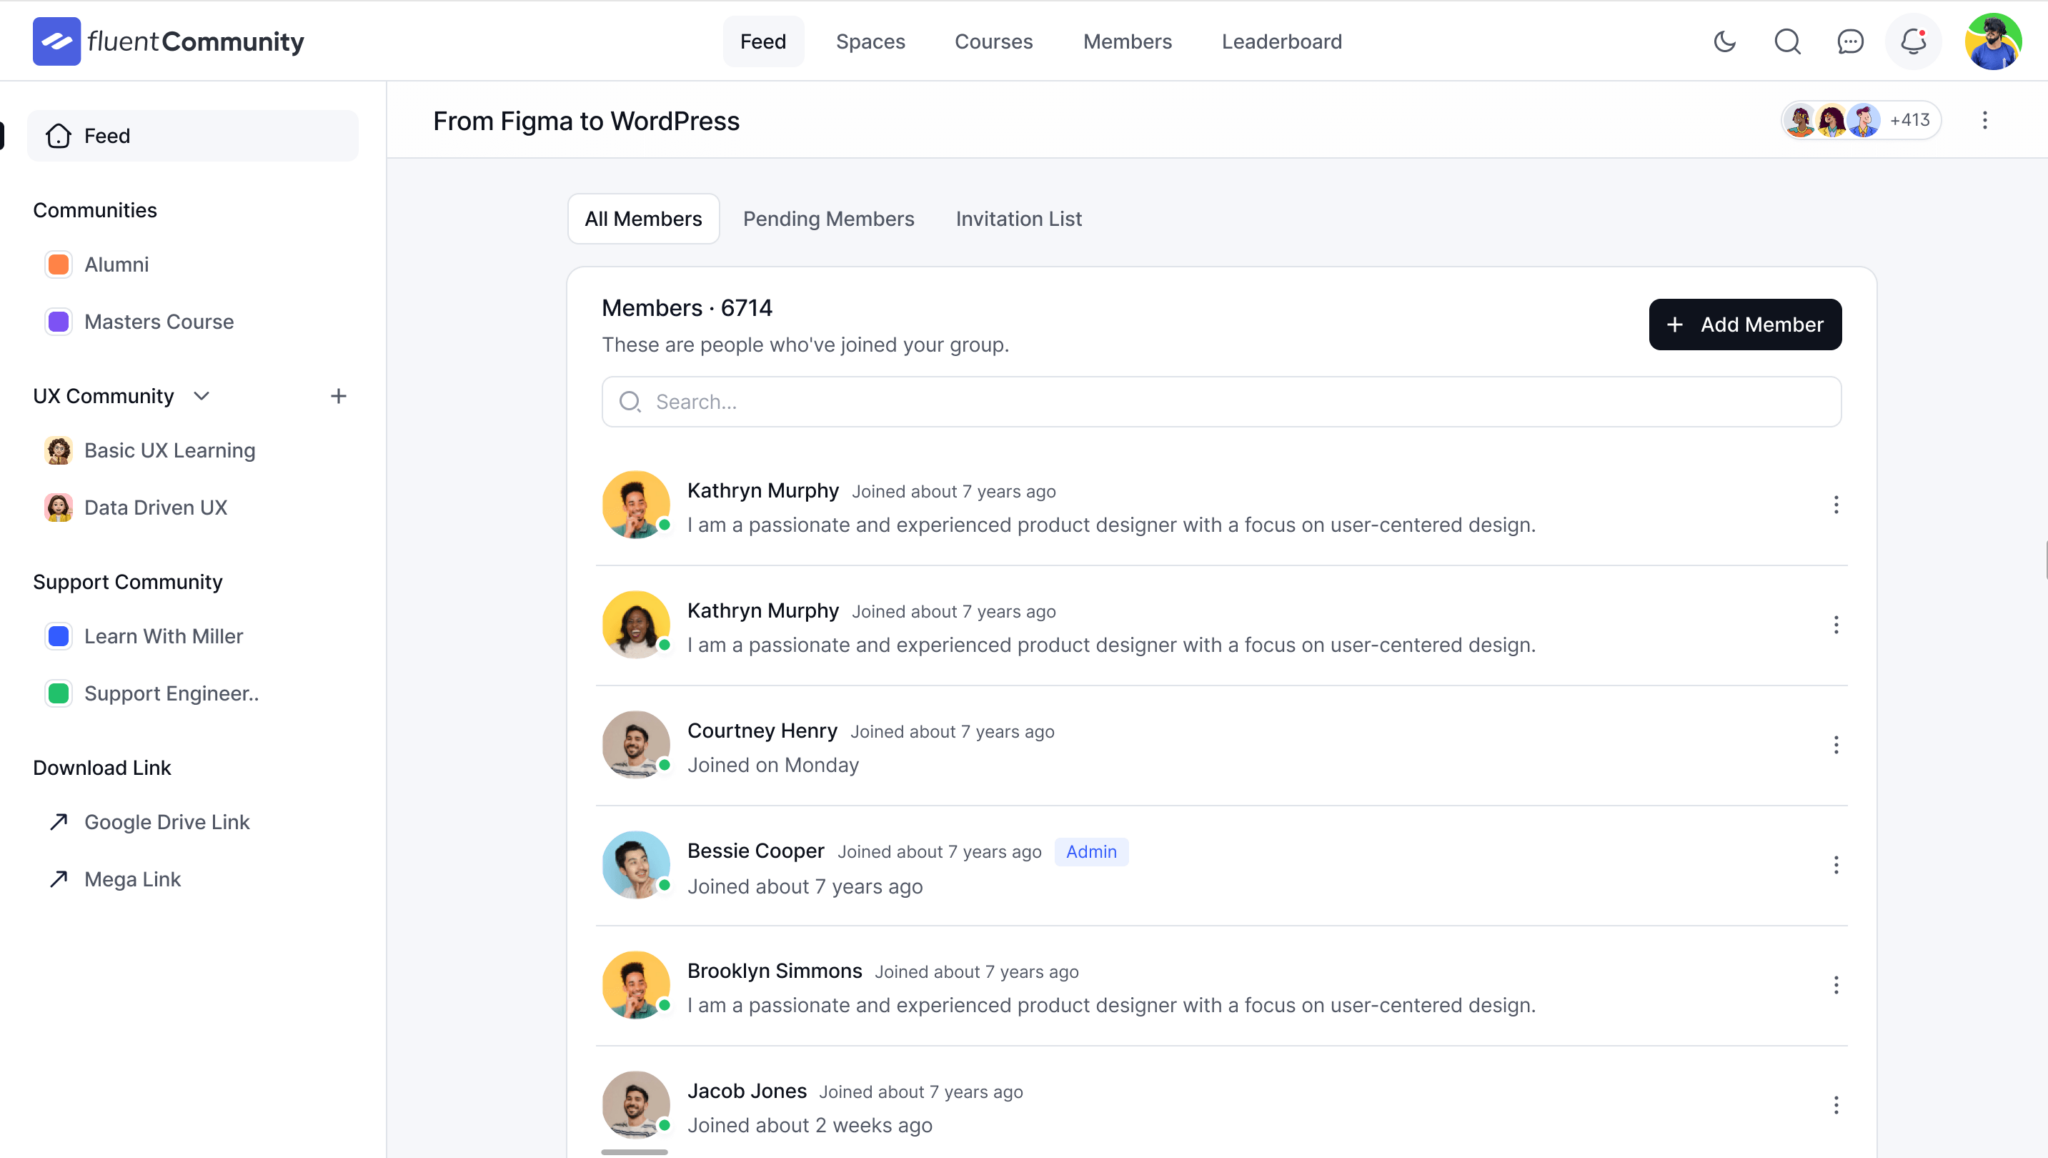Open the Invitation List tab
Image resolution: width=2048 pixels, height=1158 pixels.
pyautogui.click(x=1018, y=218)
